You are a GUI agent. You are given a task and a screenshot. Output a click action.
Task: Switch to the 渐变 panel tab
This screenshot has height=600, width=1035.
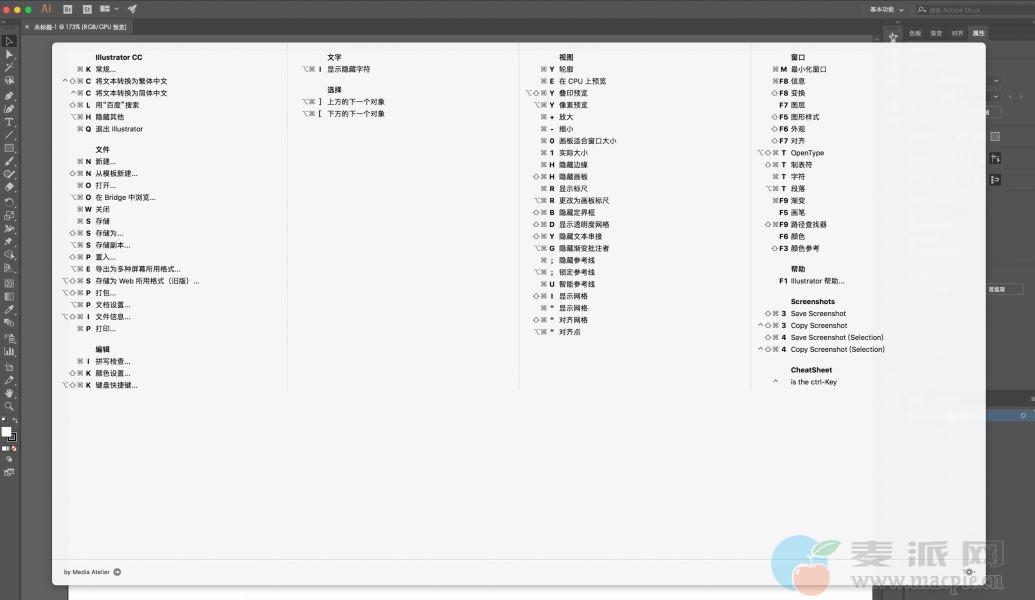tap(936, 33)
